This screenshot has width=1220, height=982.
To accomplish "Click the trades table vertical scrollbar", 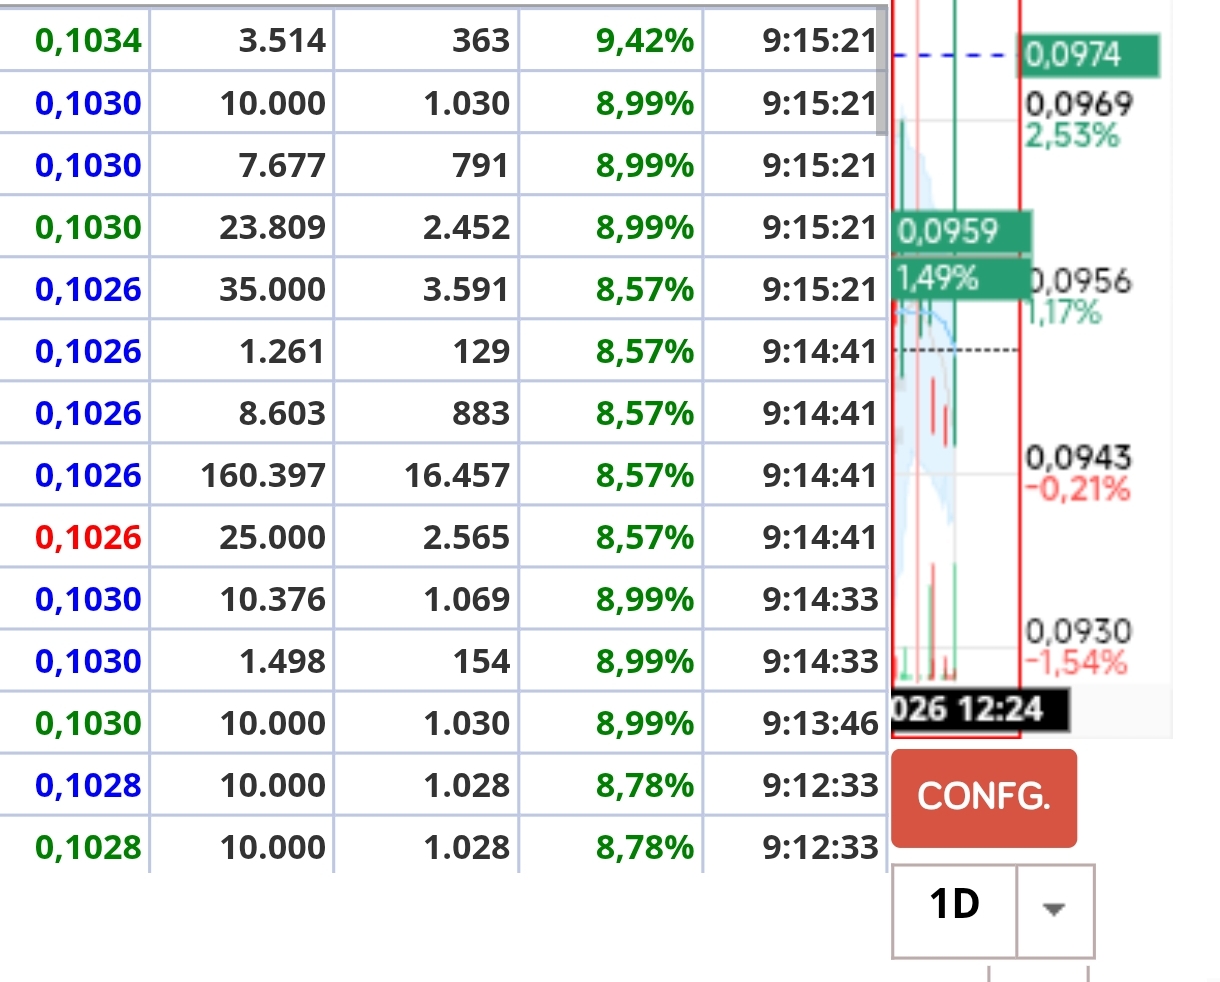I will click(881, 72).
